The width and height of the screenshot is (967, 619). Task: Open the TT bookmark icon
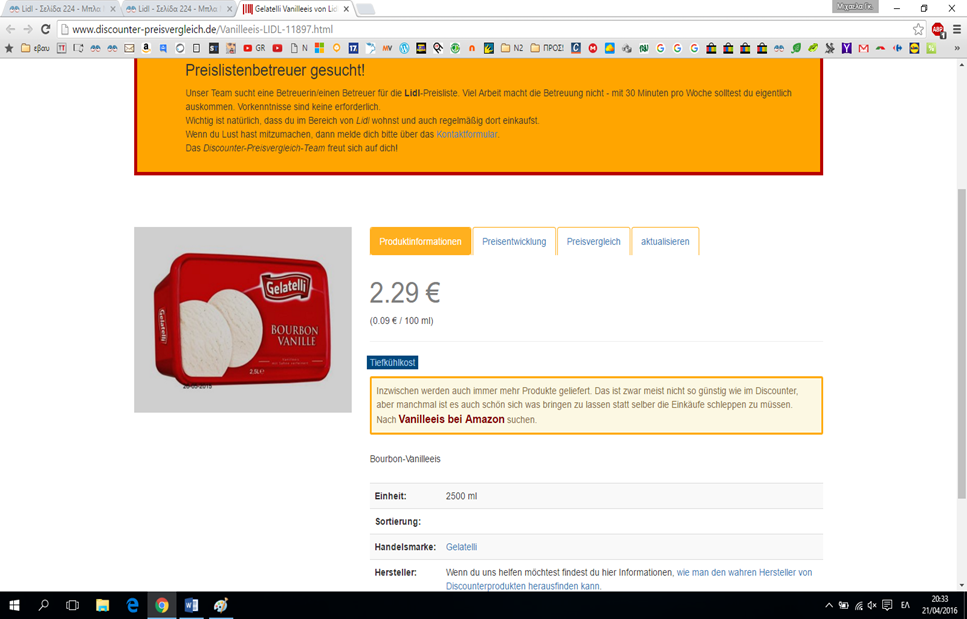[62, 48]
